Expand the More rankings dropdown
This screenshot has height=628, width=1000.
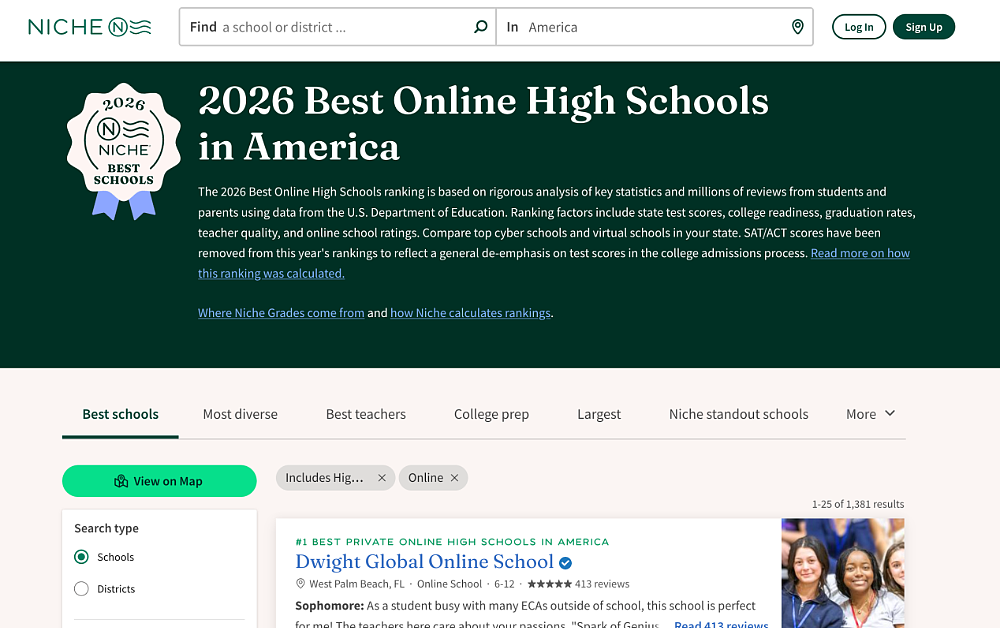[871, 414]
